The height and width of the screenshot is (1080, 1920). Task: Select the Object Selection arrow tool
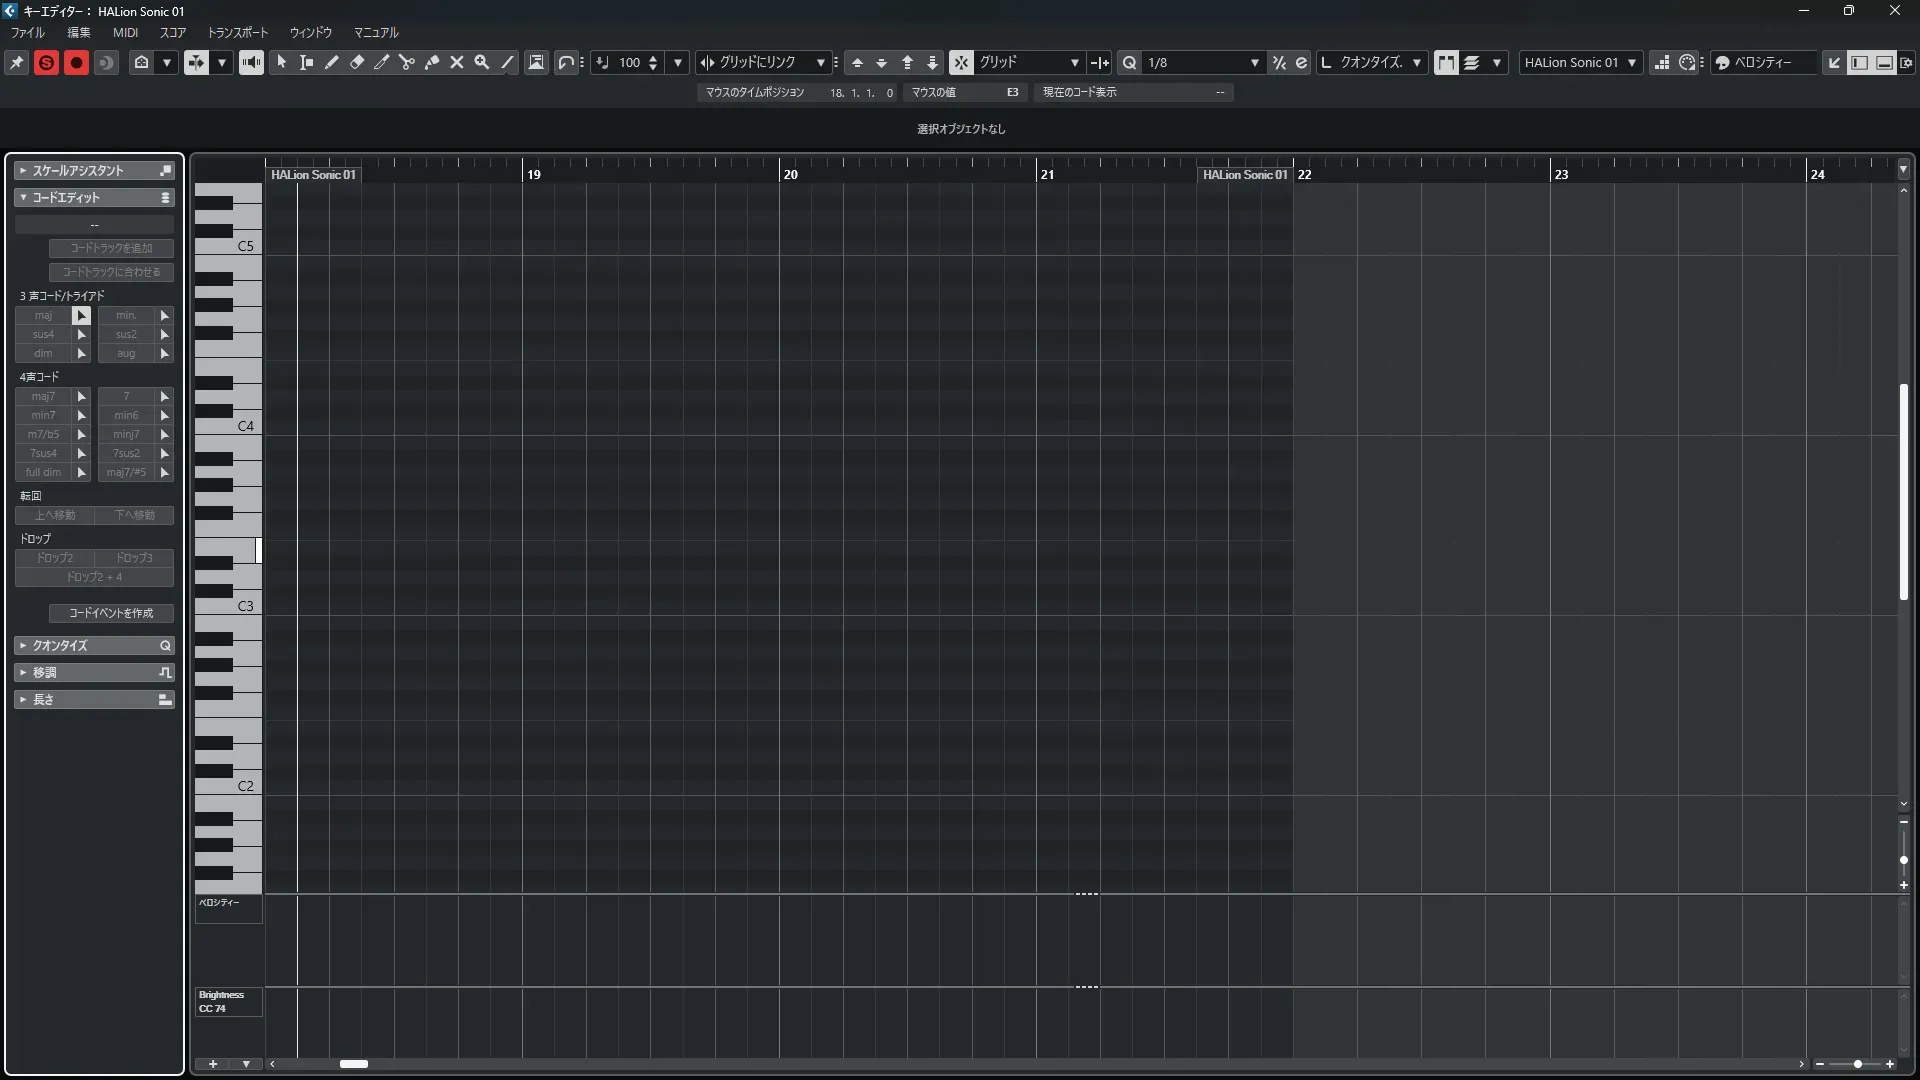coord(282,62)
